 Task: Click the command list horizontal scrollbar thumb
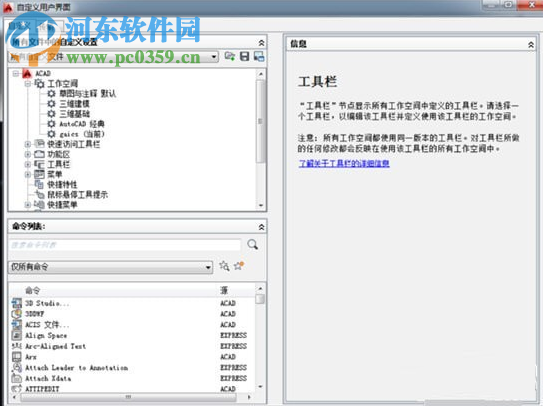(128, 397)
